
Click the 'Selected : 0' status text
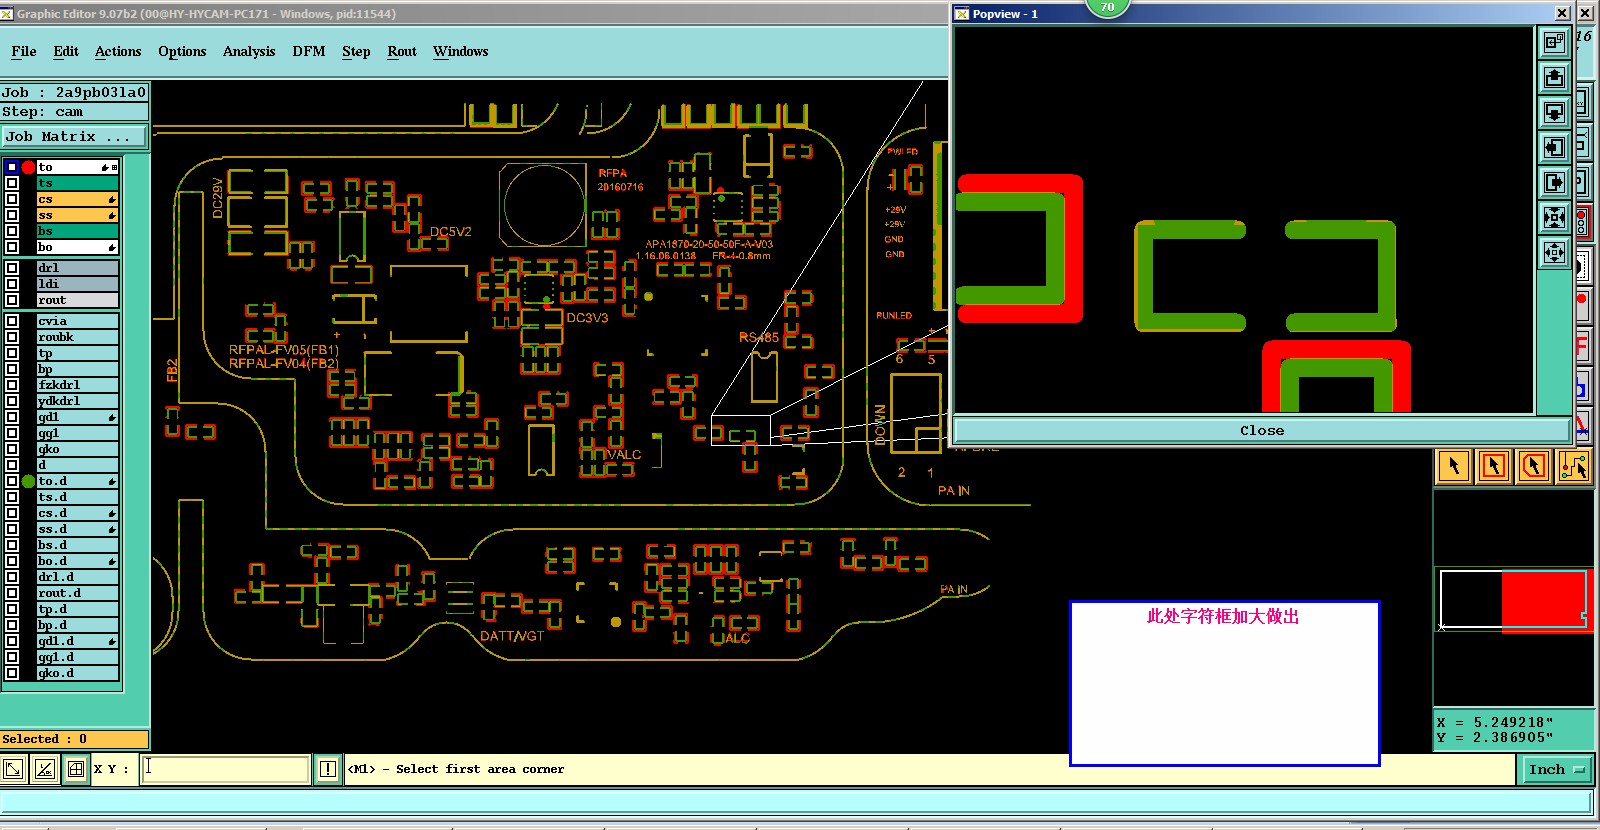(45, 739)
